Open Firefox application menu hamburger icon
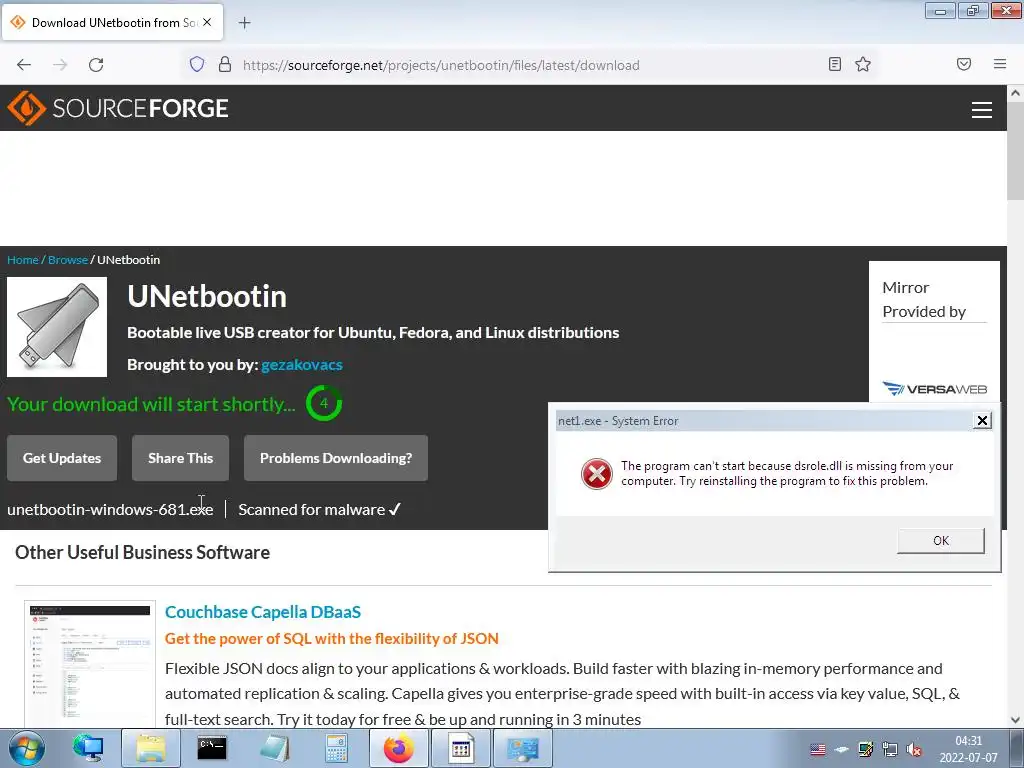This screenshot has height=768, width=1024. [x=1000, y=64]
